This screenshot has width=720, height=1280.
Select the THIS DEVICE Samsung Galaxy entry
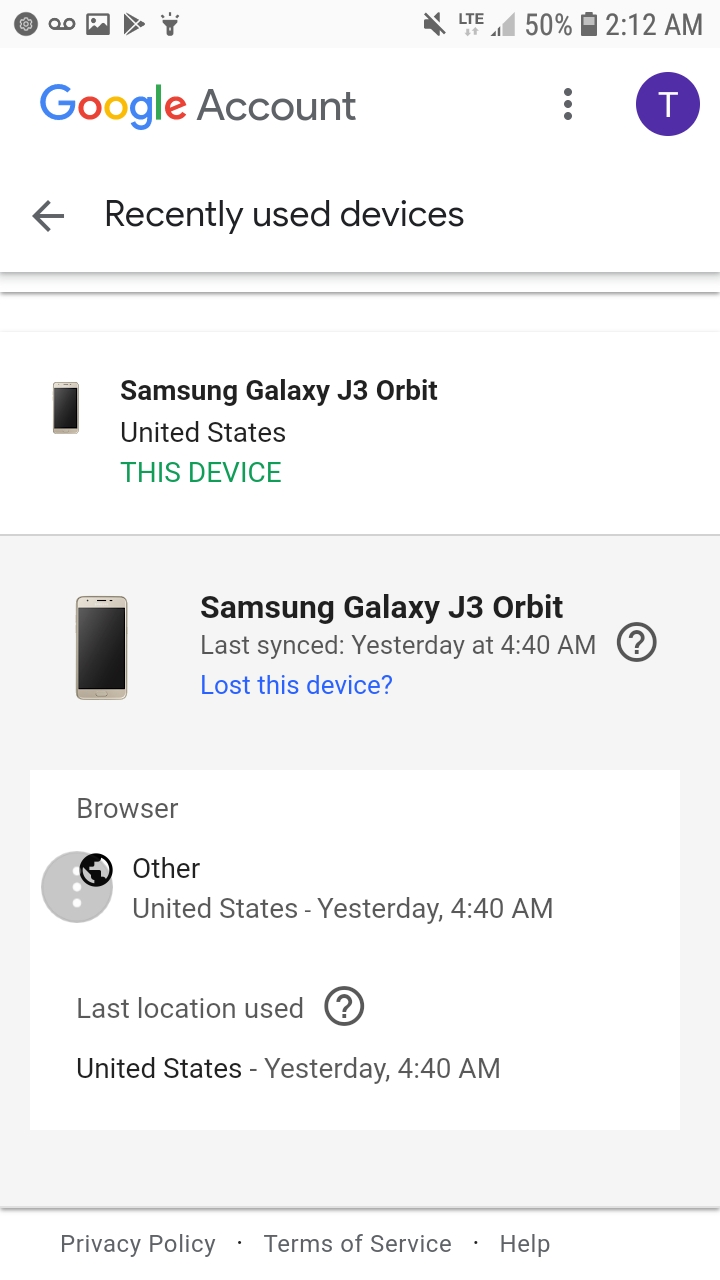click(x=280, y=432)
